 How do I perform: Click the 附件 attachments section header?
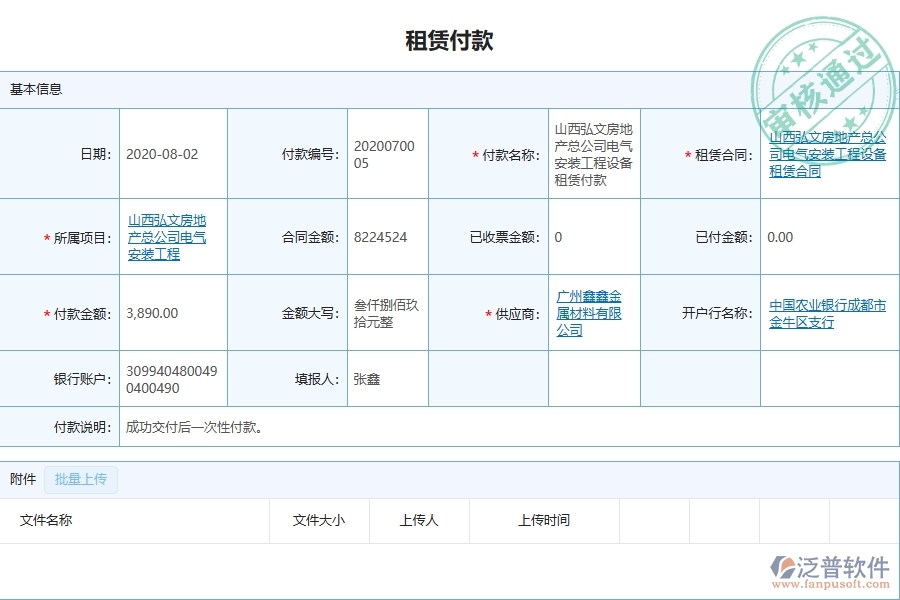click(19, 480)
